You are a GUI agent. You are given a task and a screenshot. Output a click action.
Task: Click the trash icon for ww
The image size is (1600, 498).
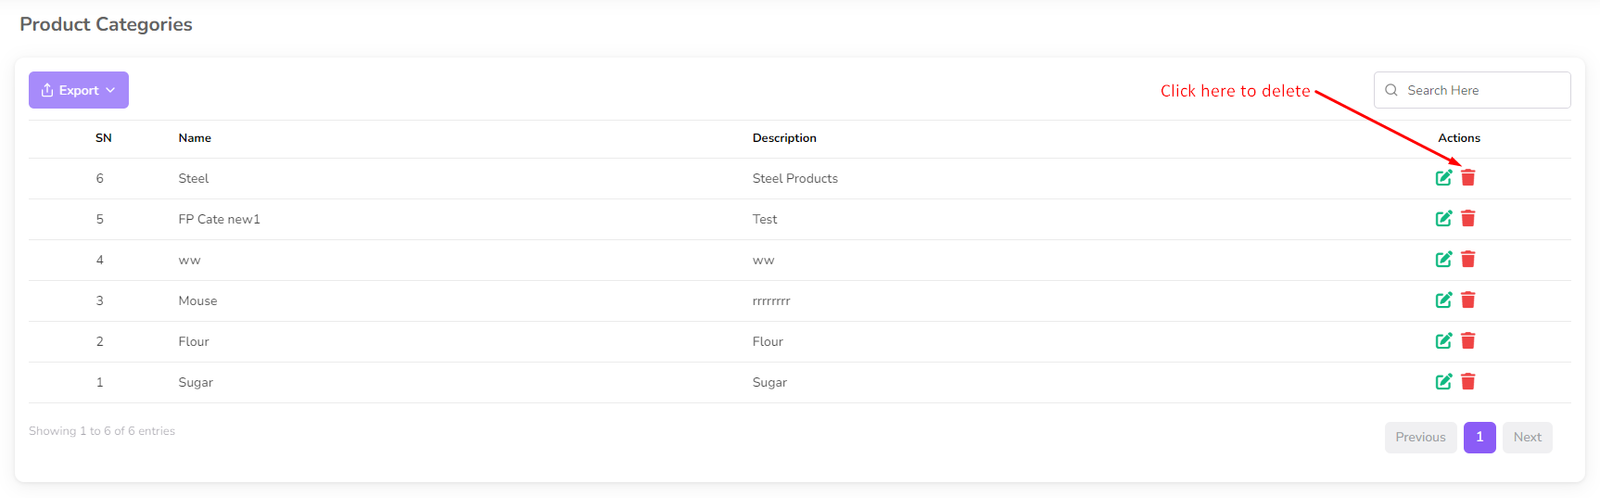(x=1468, y=260)
